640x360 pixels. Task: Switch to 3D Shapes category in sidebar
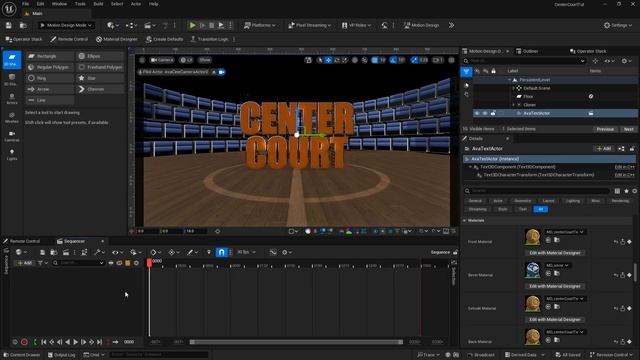(x=12, y=79)
